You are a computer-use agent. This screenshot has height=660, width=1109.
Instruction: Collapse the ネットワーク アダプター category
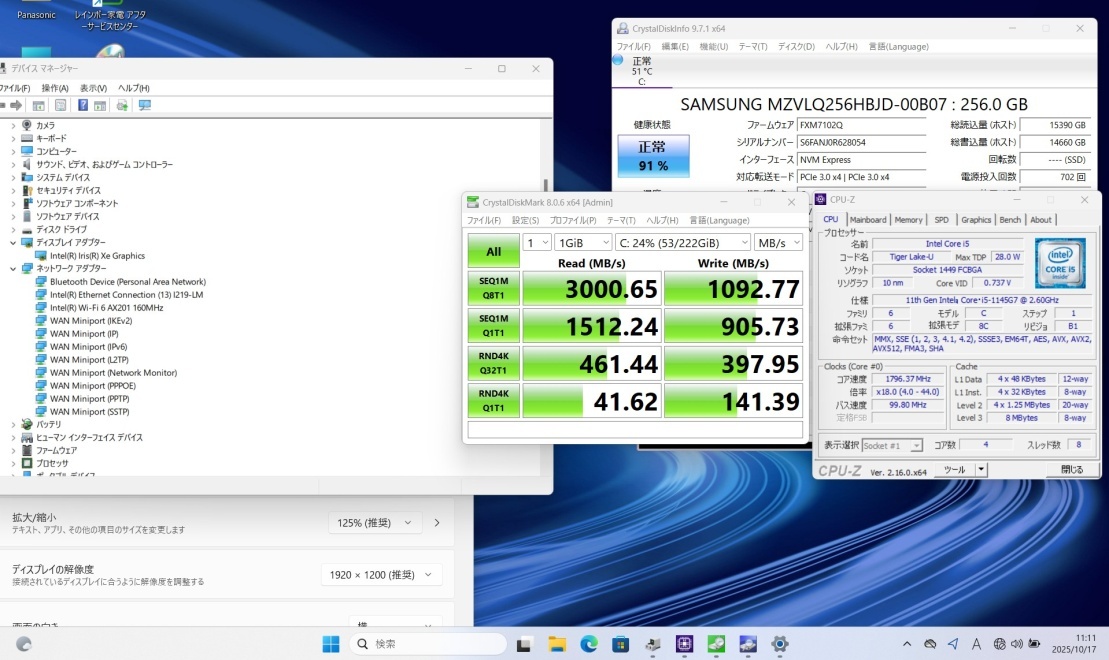(x=13, y=269)
